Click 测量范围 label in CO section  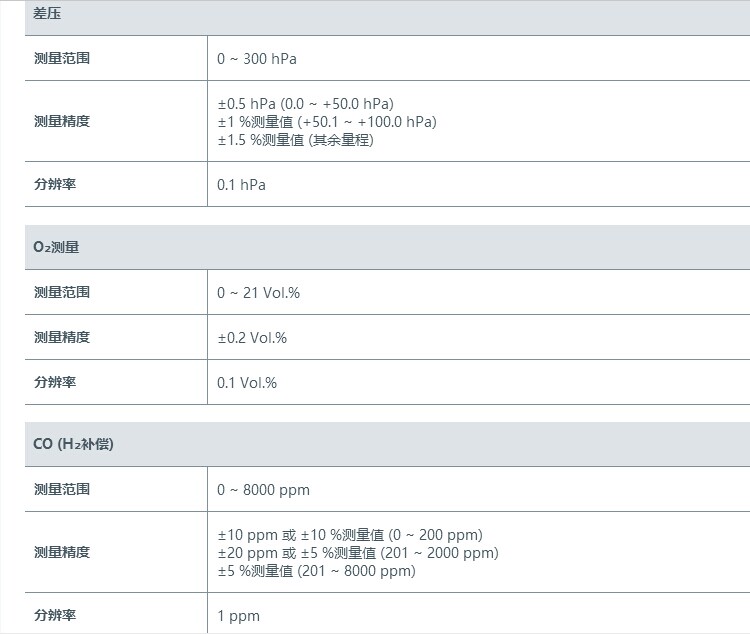[x=62, y=490]
